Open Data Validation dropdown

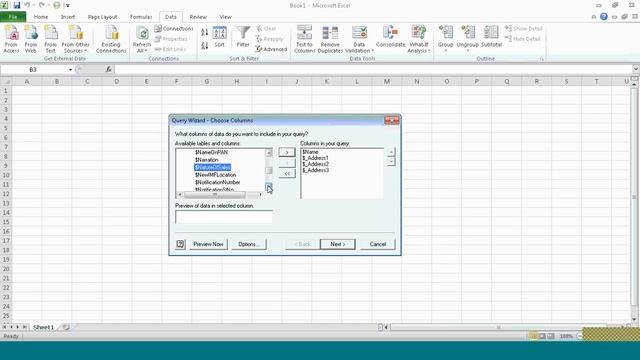359,48
